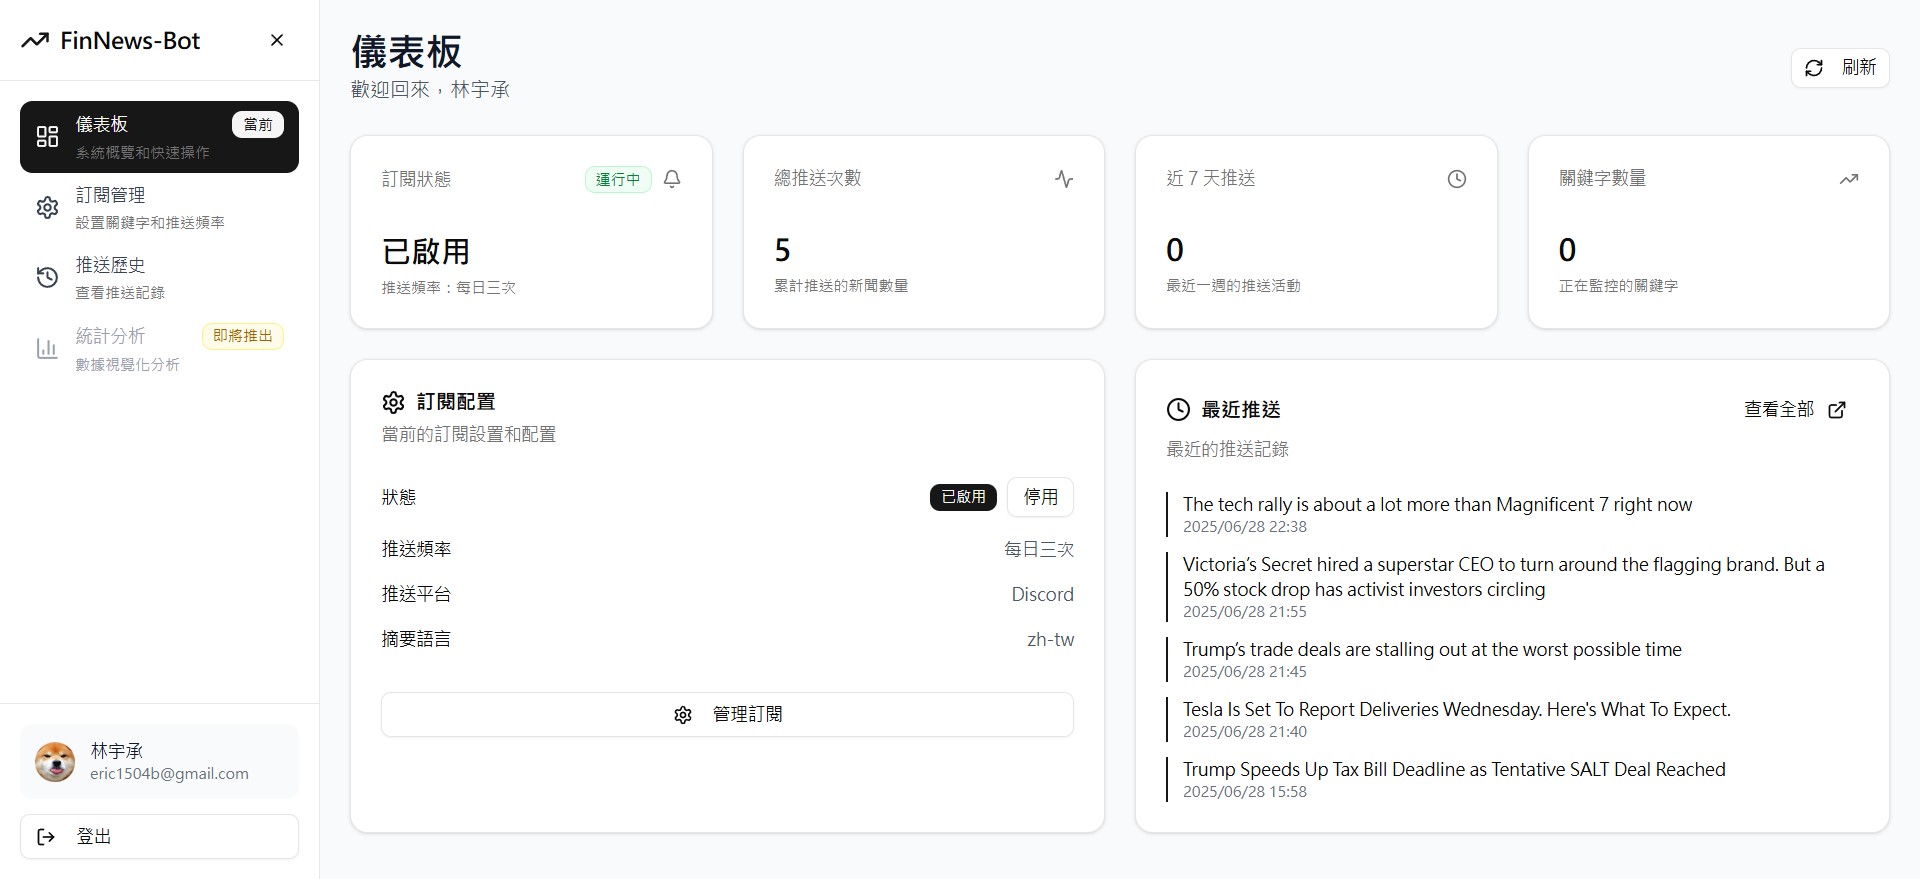Click the gear icon beside 訂閱配置 heading
Viewport: 1920px width, 879px height.
tap(393, 402)
